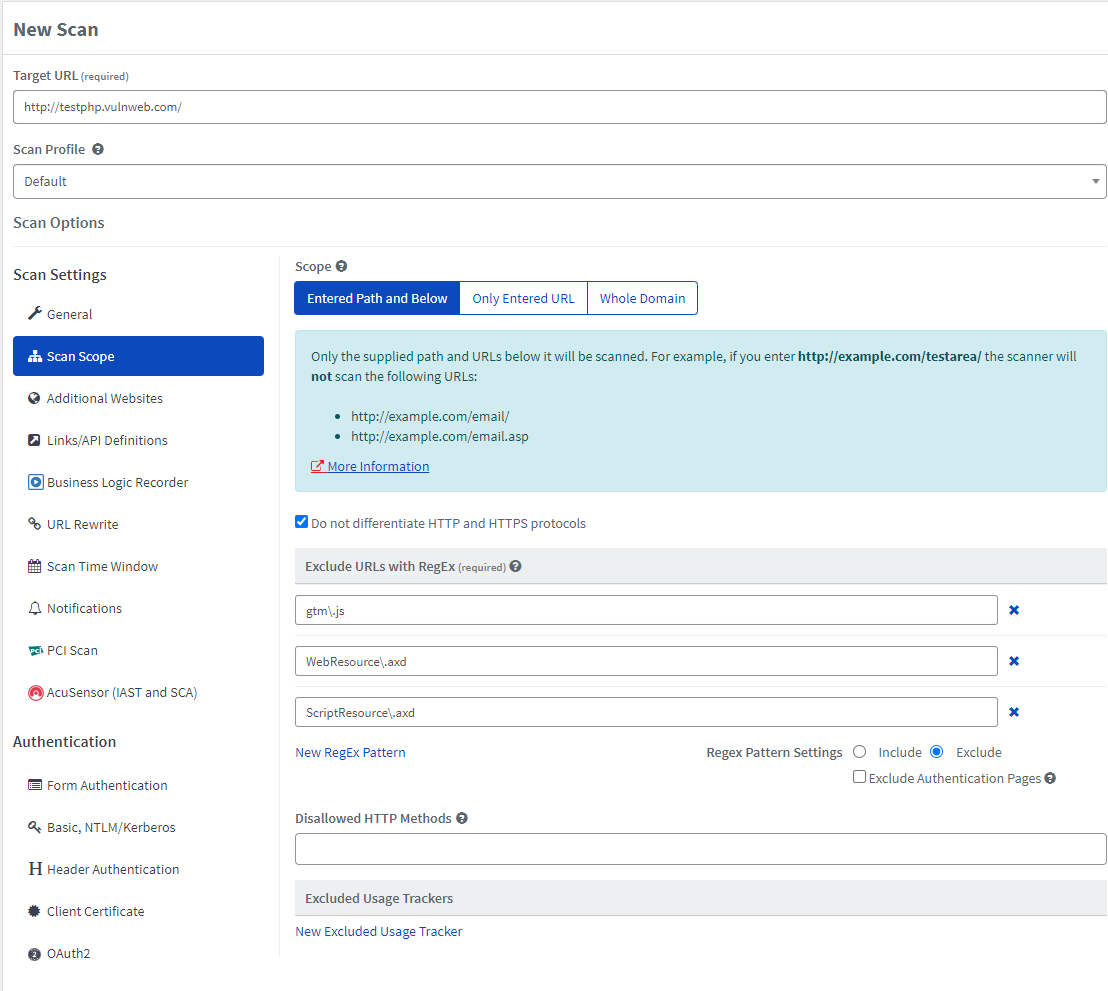The height and width of the screenshot is (991, 1108).
Task: Click the red AcuSensor icon
Action: tap(35, 693)
